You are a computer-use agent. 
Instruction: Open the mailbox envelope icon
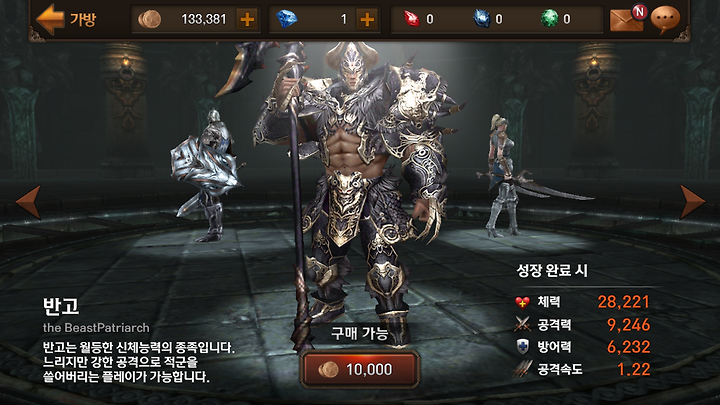pos(626,20)
